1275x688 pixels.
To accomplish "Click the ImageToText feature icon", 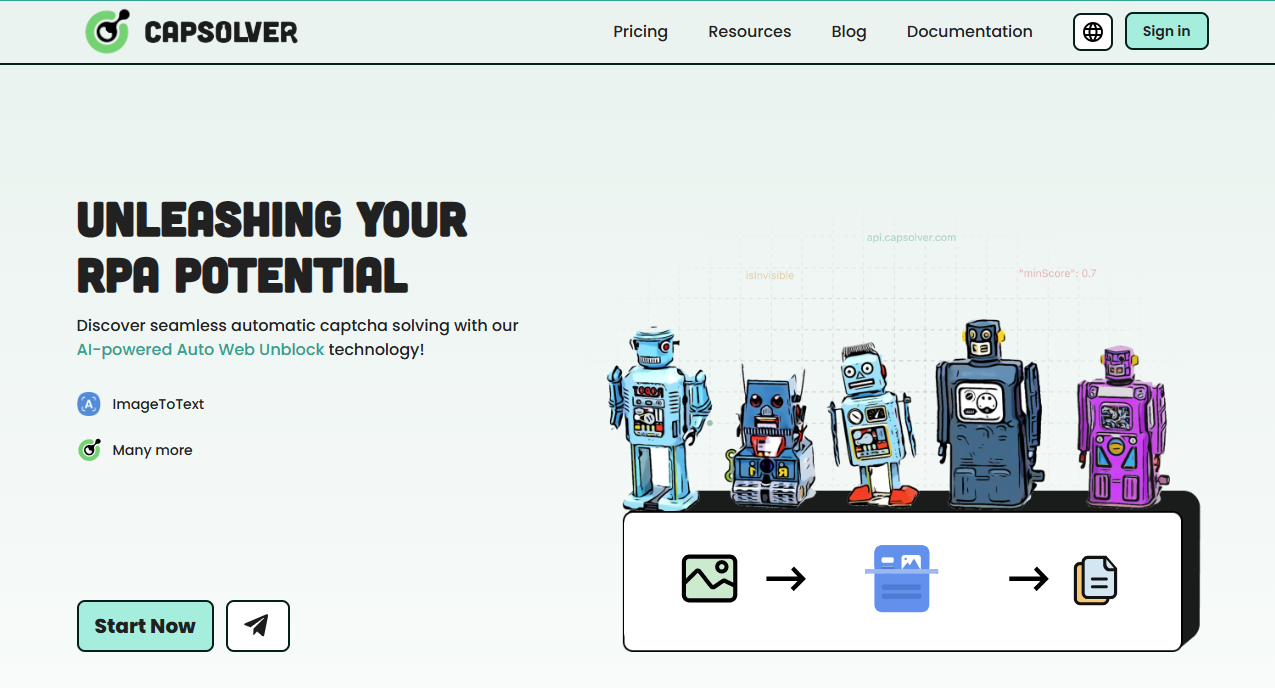I will click(88, 404).
